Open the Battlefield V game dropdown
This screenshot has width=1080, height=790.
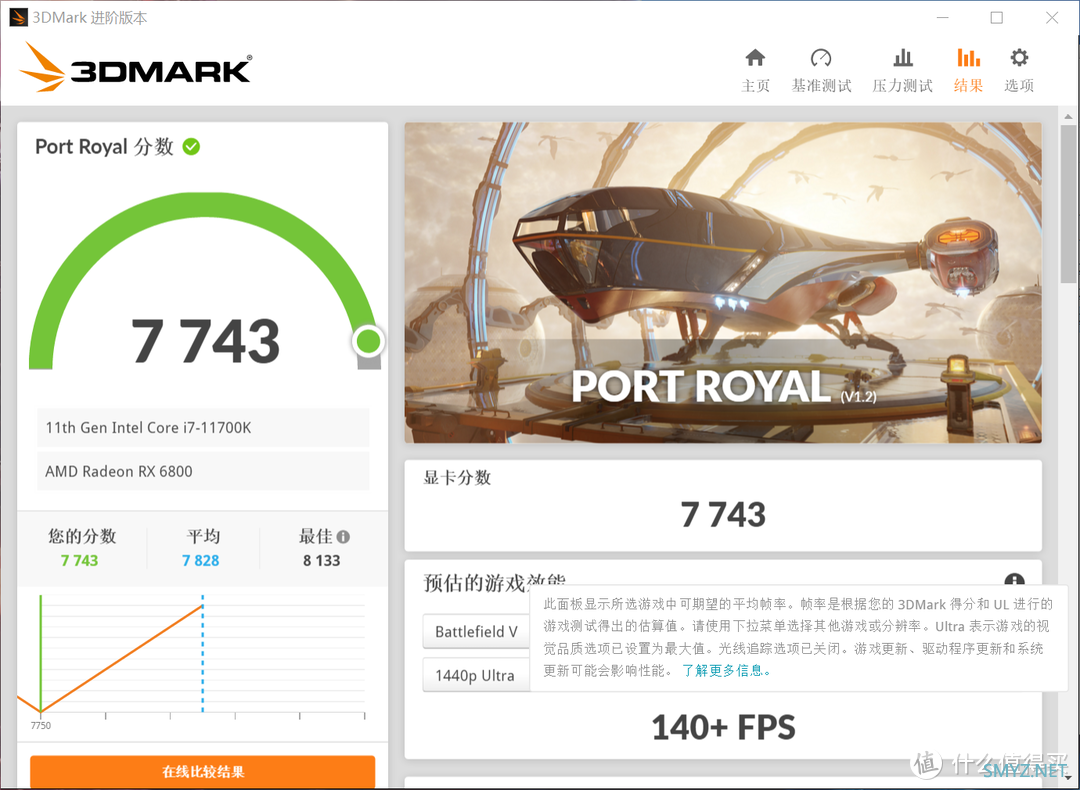476,632
